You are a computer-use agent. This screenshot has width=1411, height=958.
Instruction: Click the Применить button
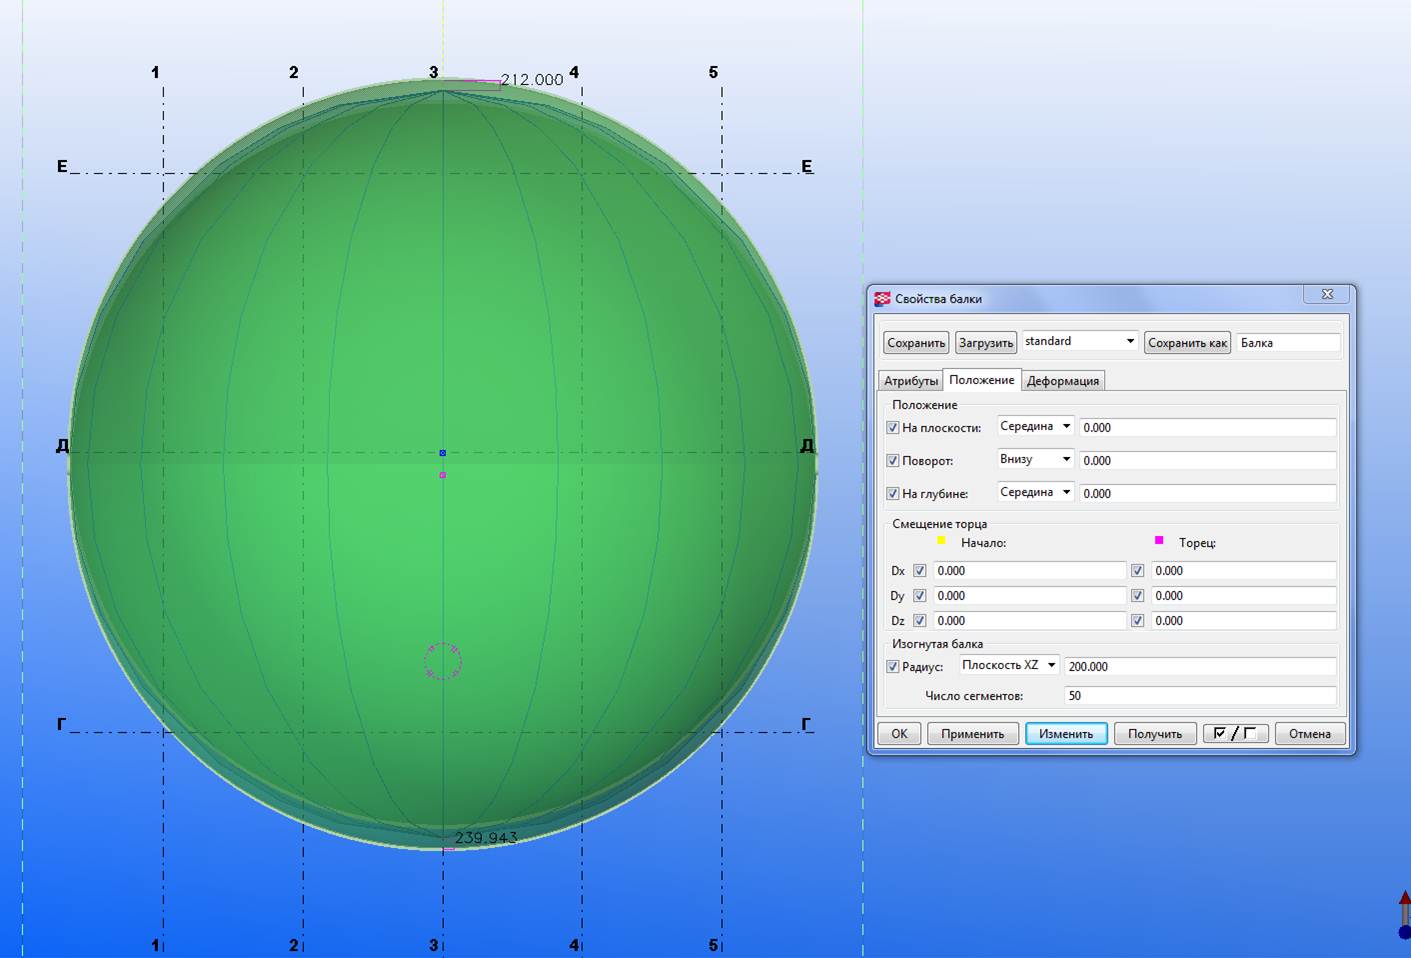point(972,734)
